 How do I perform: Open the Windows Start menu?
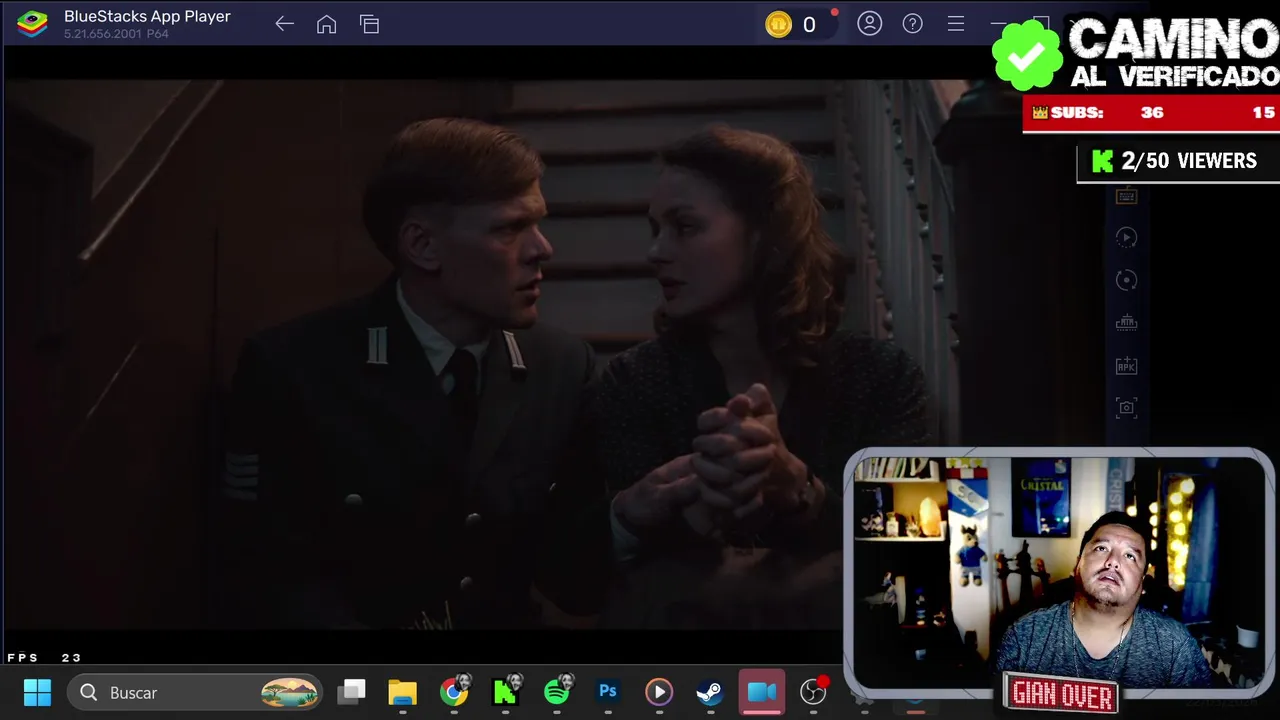coord(37,692)
